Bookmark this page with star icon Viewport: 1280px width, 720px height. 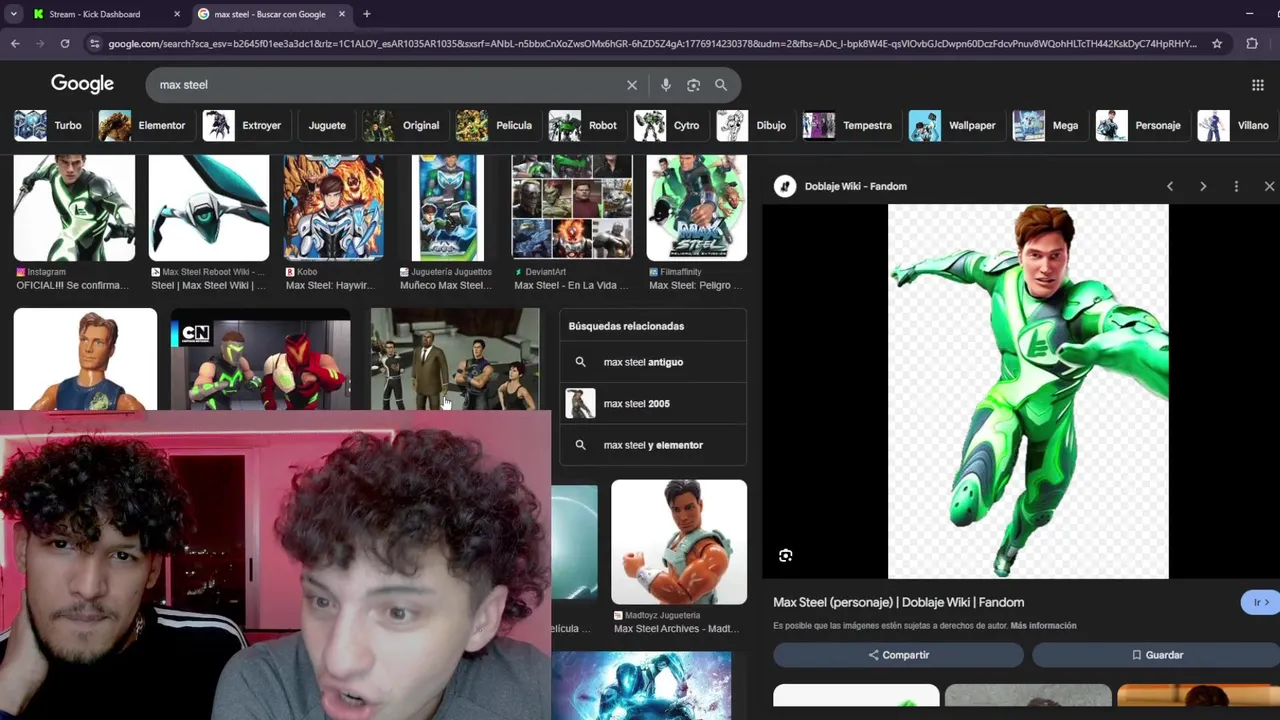(x=1217, y=43)
